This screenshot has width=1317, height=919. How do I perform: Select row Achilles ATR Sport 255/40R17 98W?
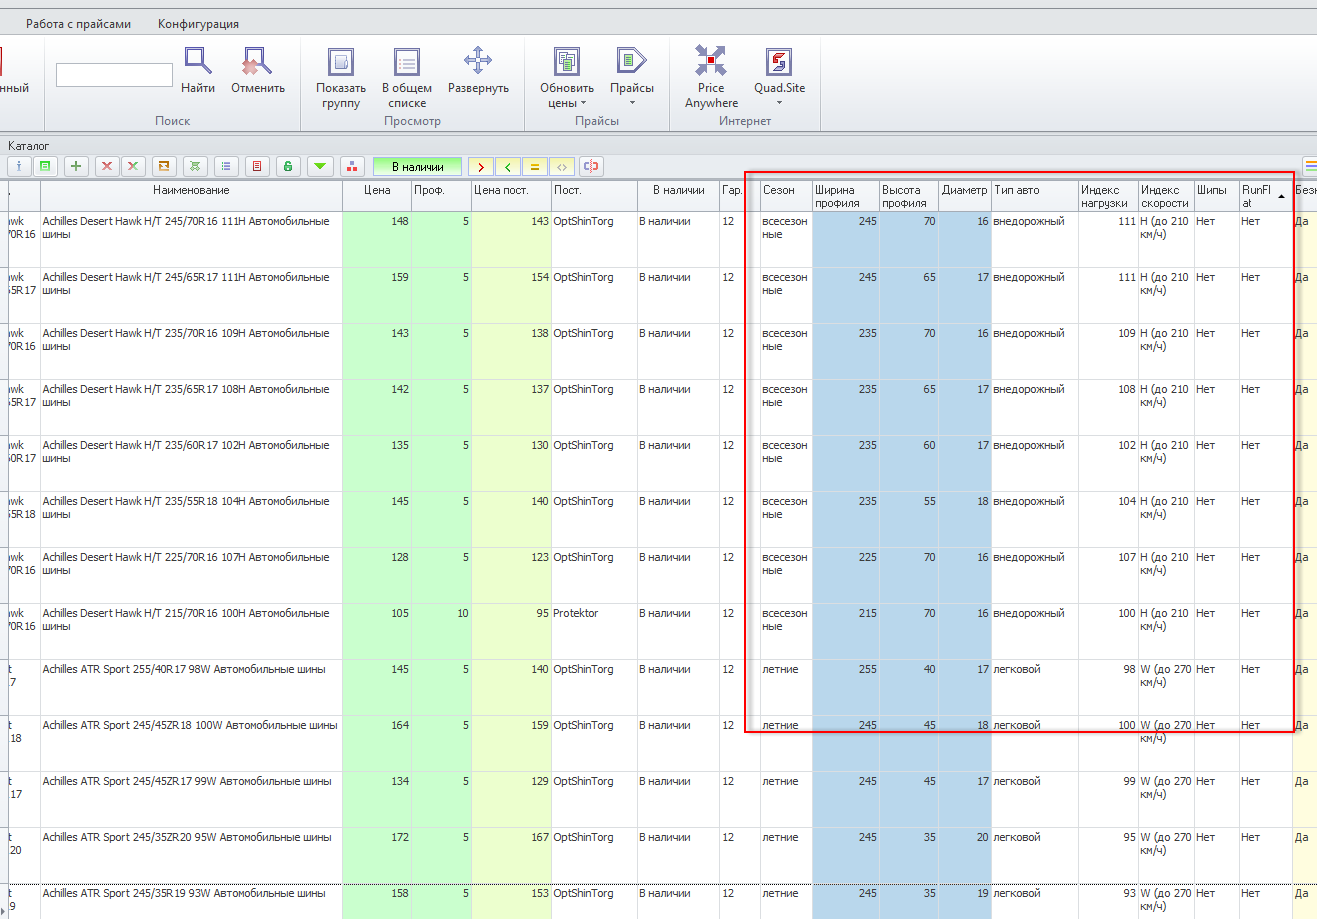658,687
